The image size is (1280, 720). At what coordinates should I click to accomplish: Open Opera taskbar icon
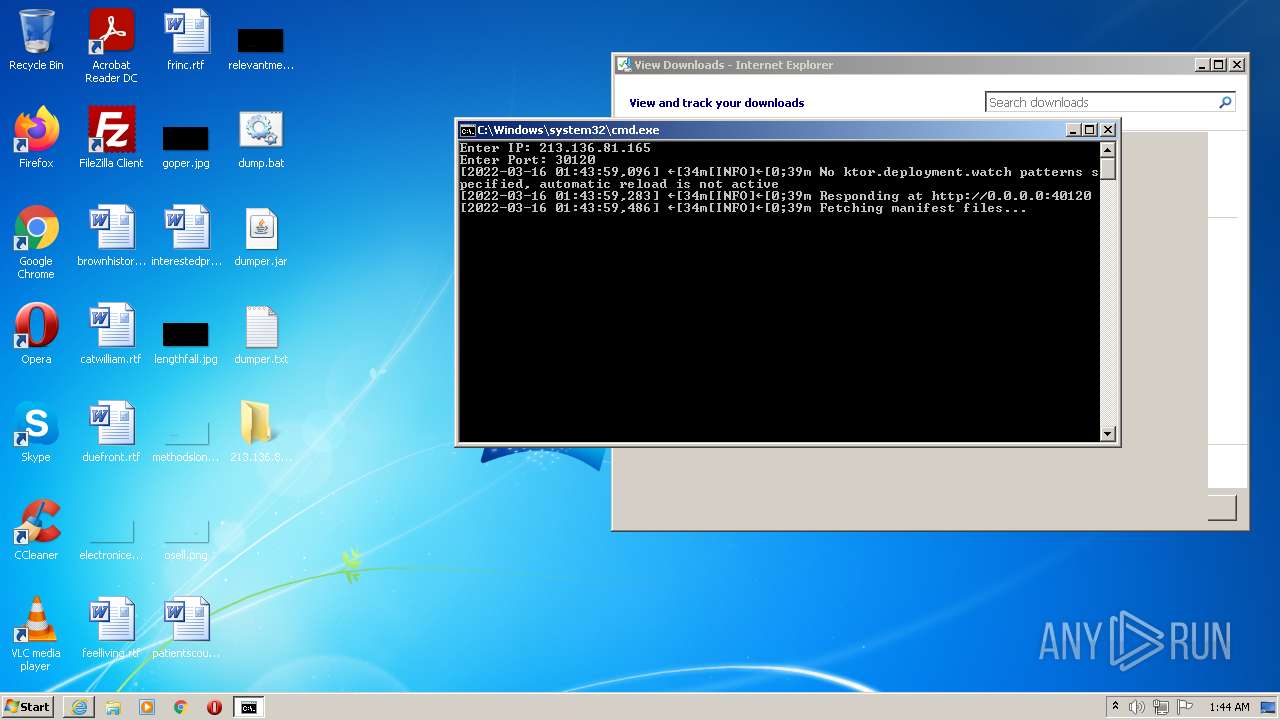(214, 707)
